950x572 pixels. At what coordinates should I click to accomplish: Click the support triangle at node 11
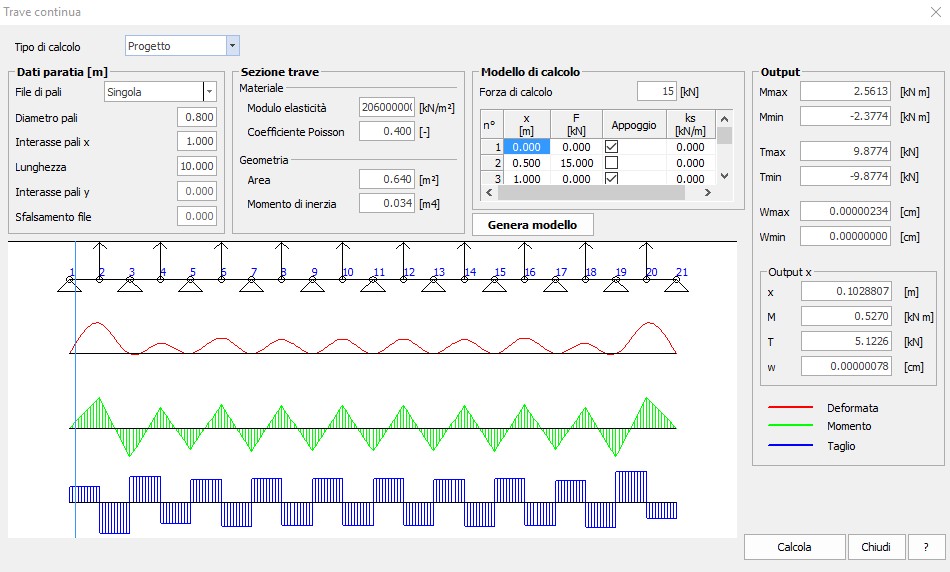[373, 285]
